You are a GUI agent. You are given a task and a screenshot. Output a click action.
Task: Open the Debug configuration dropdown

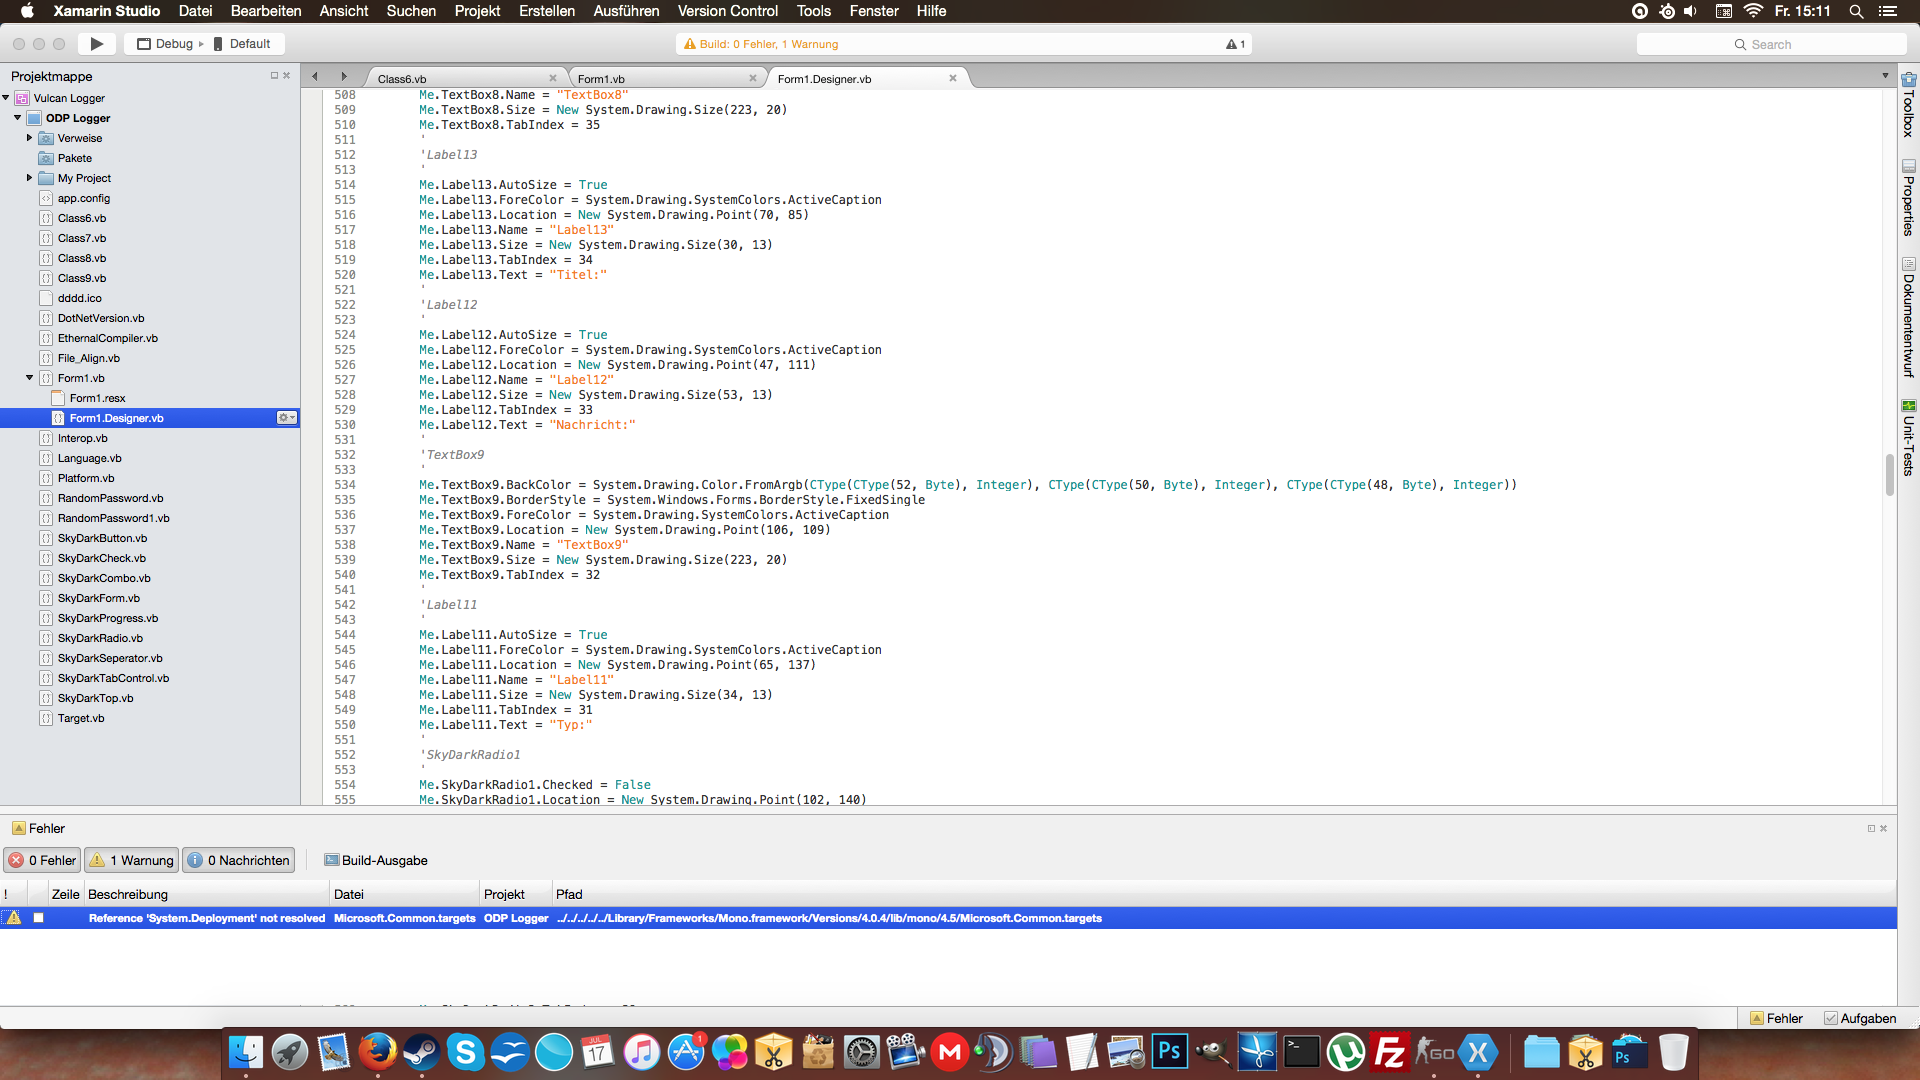click(x=172, y=44)
